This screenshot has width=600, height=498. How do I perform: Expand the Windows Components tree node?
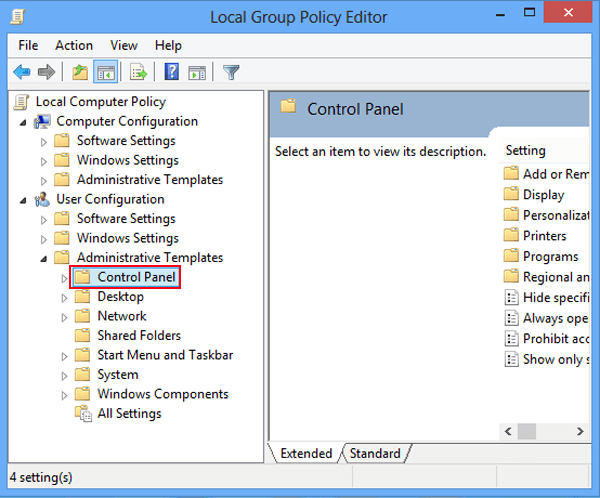point(64,395)
